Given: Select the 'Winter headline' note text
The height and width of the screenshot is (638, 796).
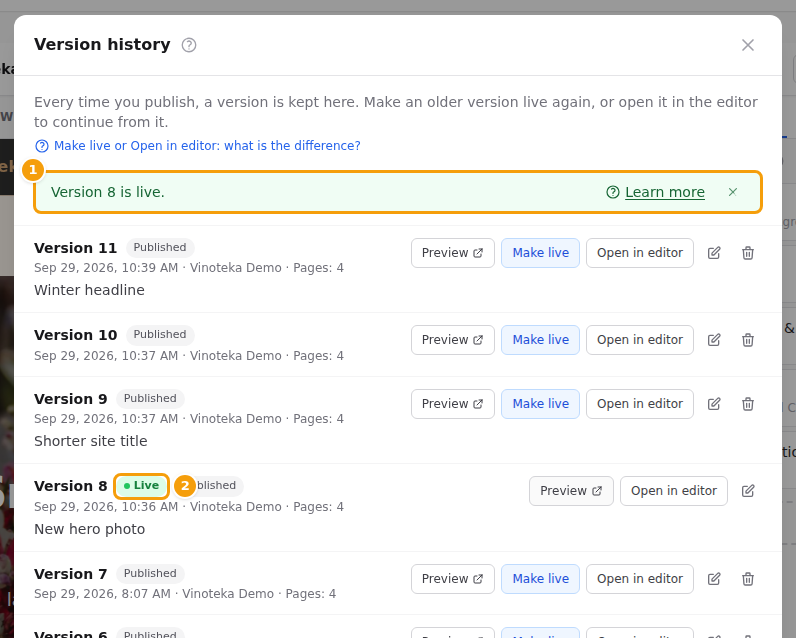Looking at the screenshot, I should click(89, 290).
